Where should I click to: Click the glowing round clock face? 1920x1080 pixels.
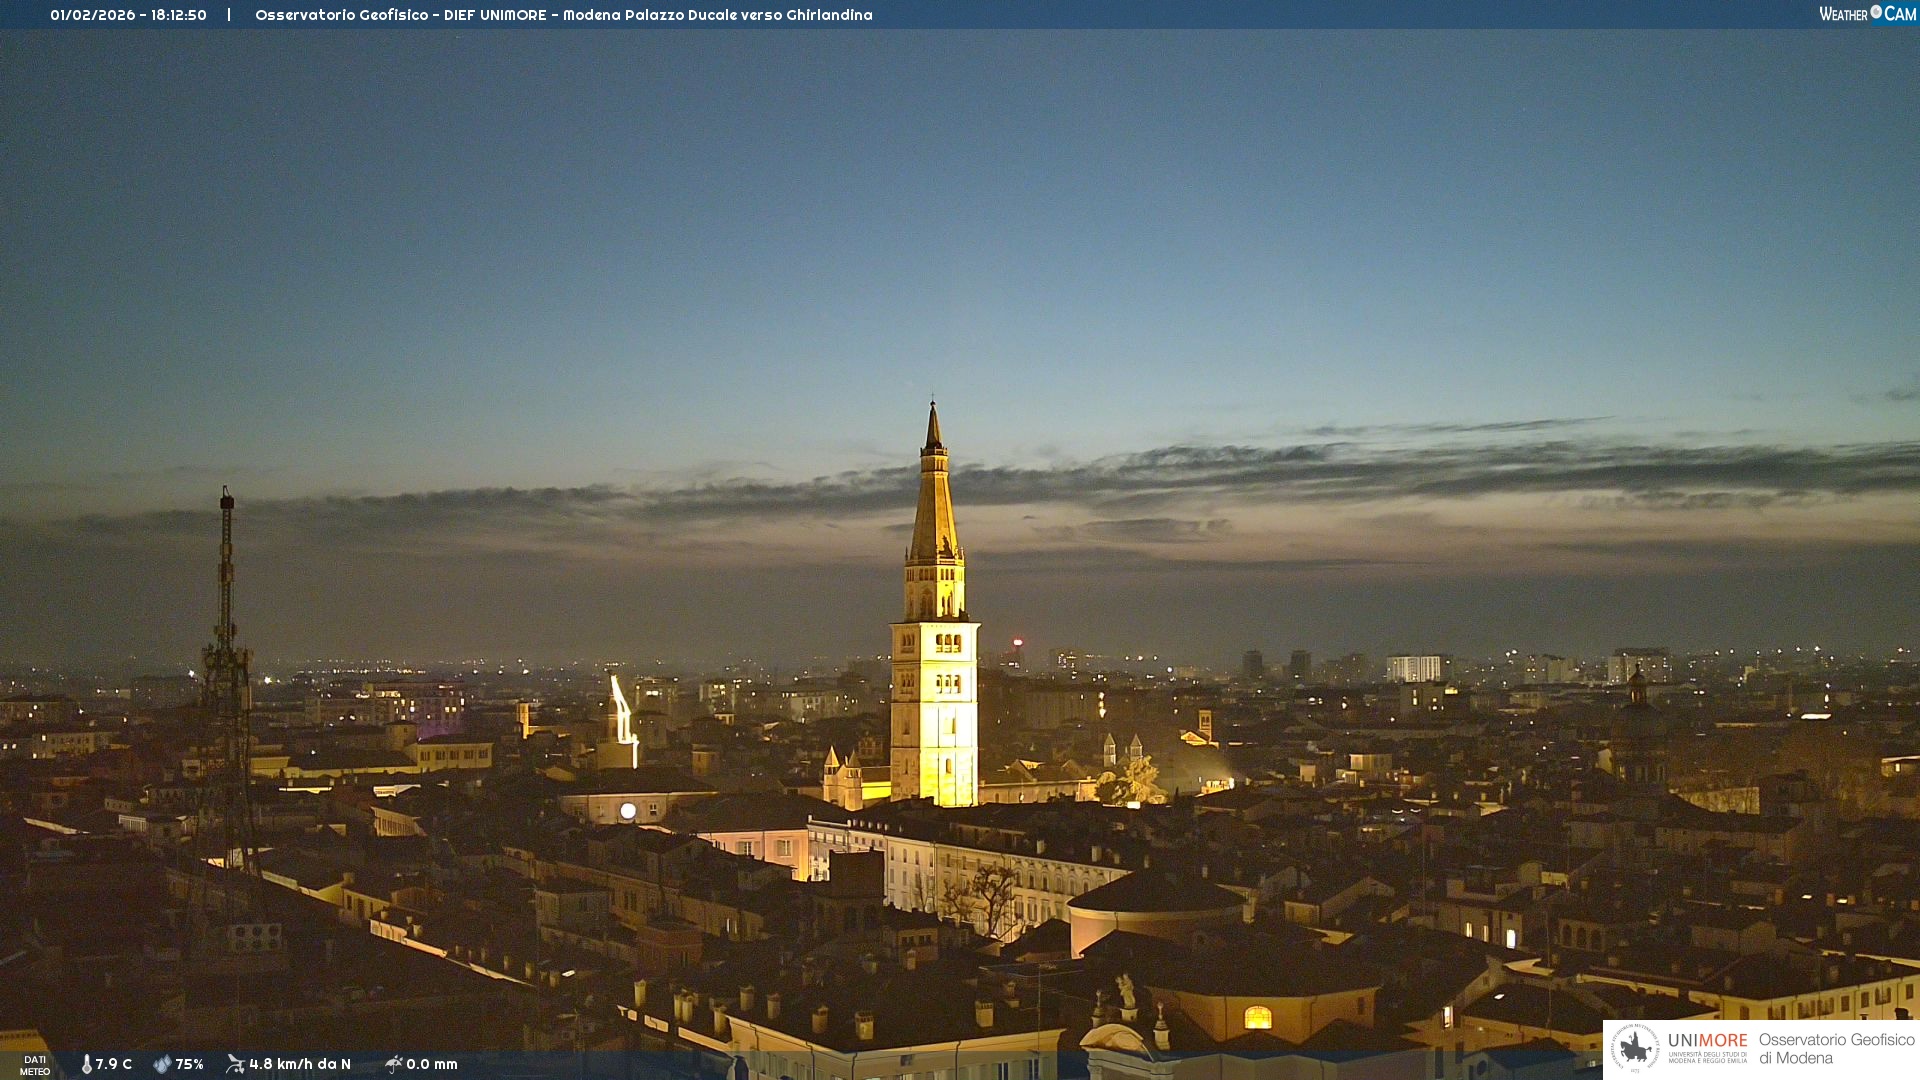coord(628,811)
